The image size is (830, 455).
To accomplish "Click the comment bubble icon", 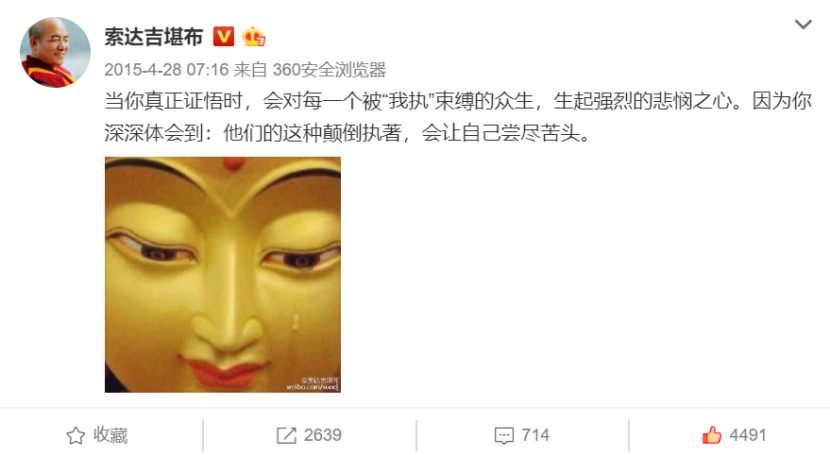I will point(504,436).
